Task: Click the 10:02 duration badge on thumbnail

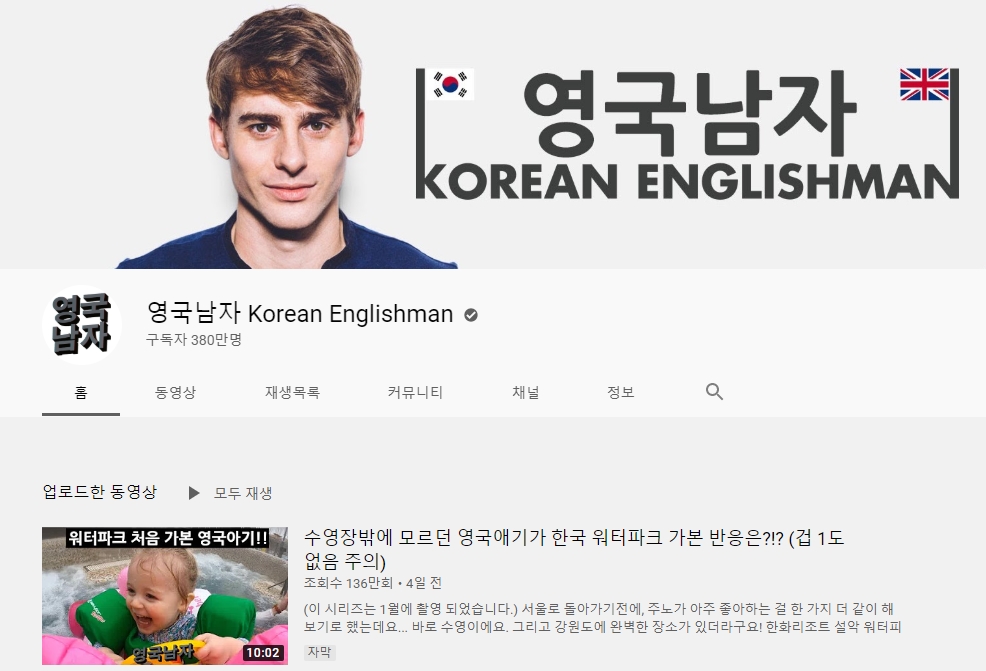Action: [x=263, y=653]
